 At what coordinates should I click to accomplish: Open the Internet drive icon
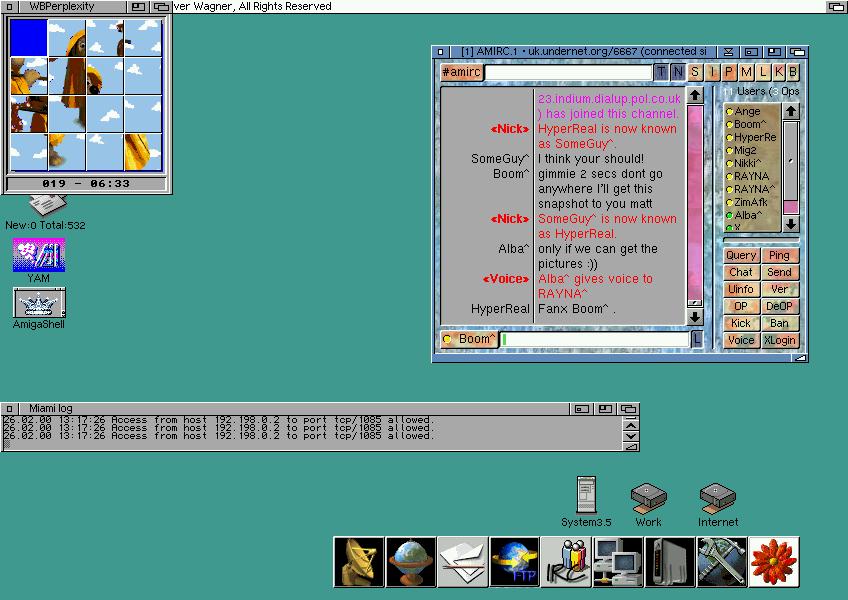coord(717,496)
